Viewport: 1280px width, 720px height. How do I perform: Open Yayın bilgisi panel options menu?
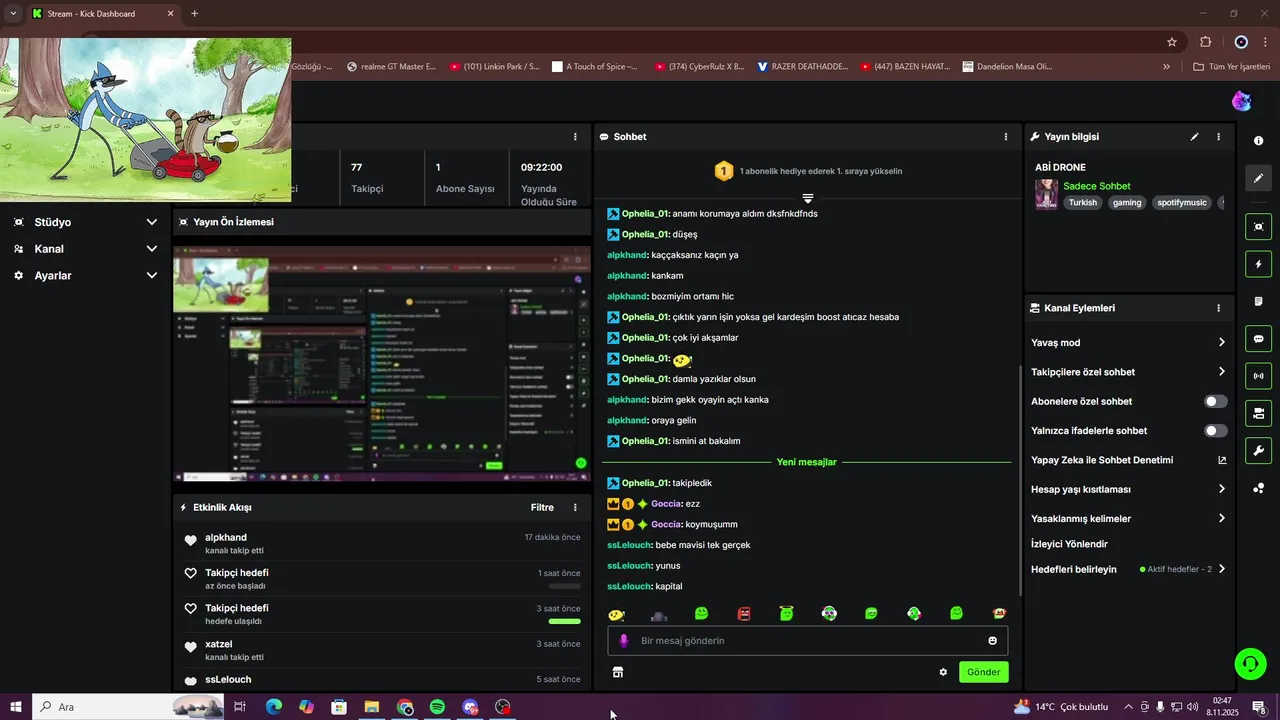[1218, 137]
